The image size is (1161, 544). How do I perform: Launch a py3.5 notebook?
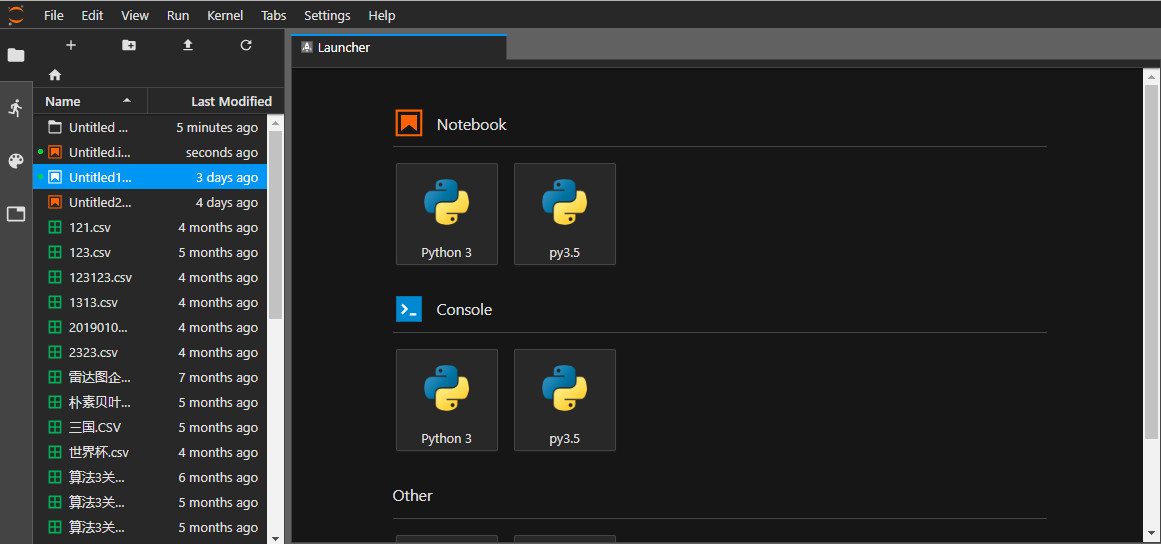(x=564, y=214)
